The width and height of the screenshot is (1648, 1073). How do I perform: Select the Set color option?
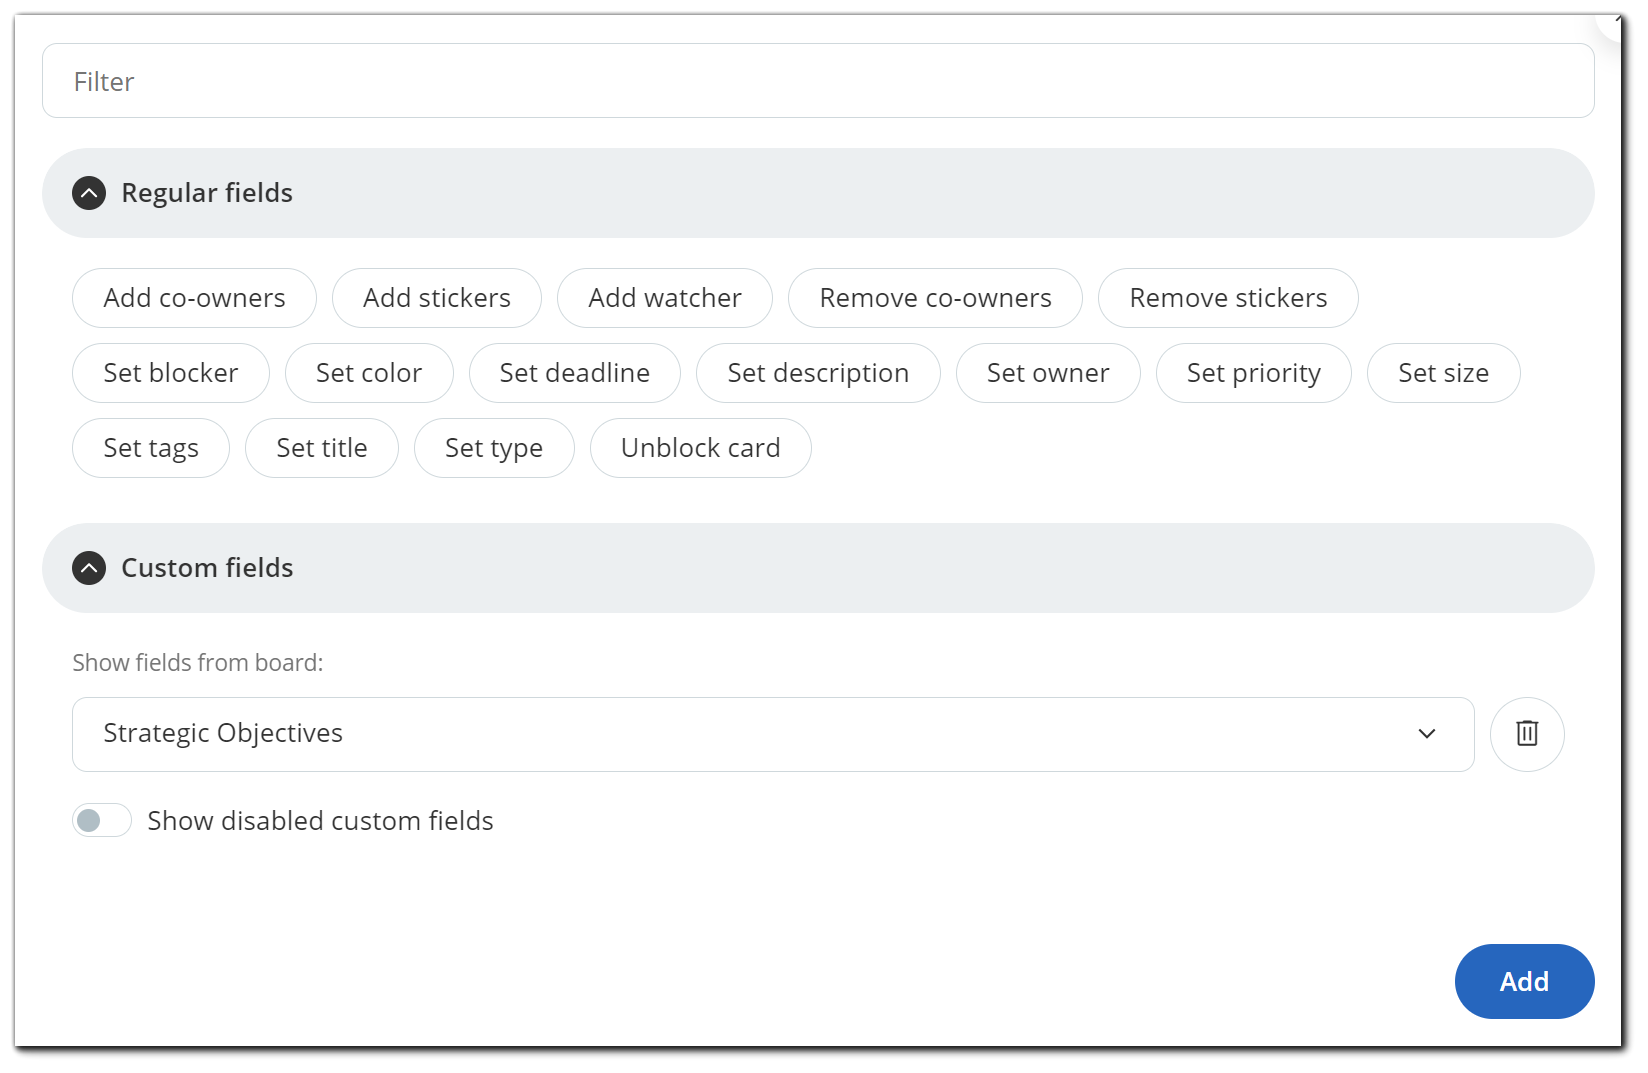point(368,373)
